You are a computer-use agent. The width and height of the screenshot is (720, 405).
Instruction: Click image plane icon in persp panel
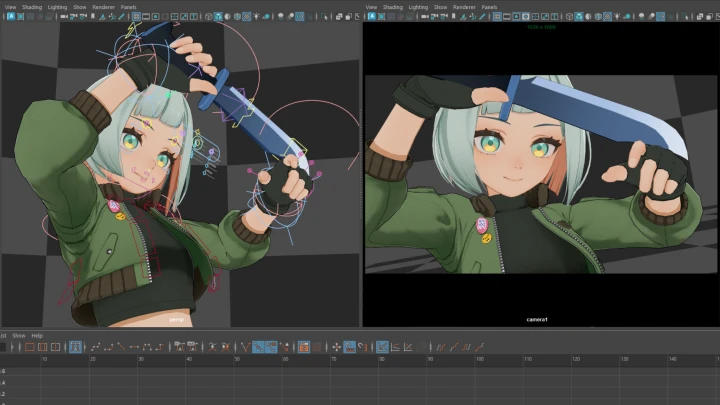102,17
